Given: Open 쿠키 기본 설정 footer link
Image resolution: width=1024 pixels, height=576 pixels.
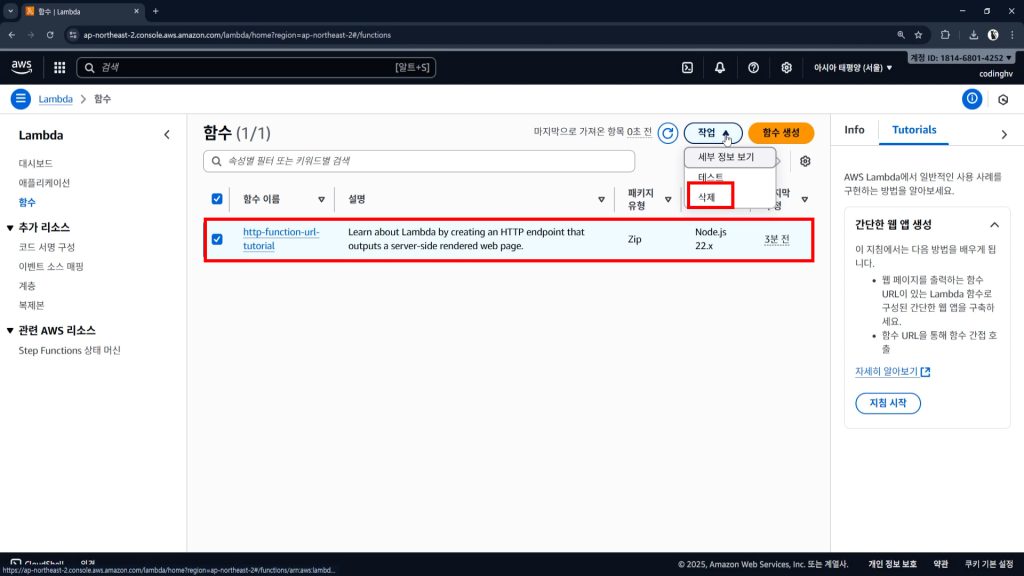Looking at the screenshot, I should tap(989, 564).
